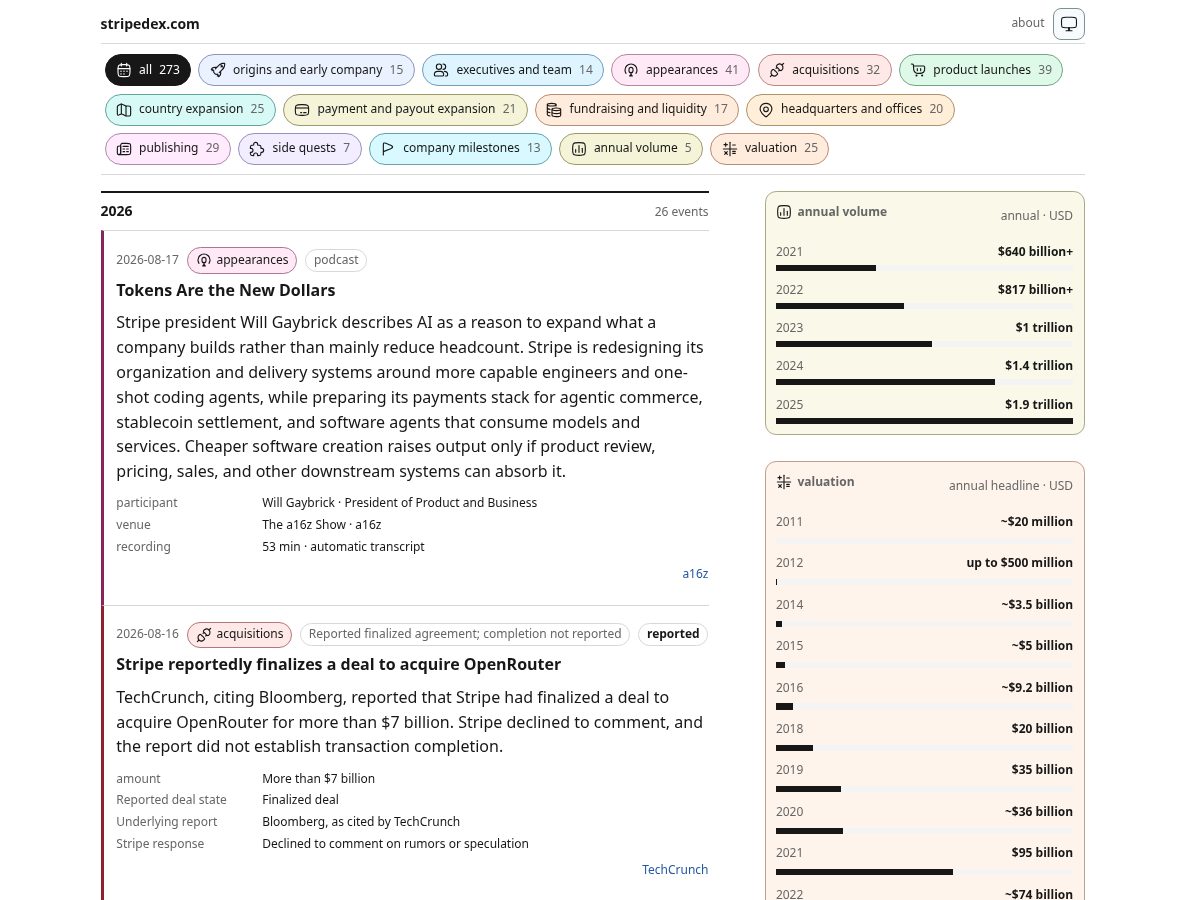
Task: Filter by company milestones
Action: coord(460,148)
